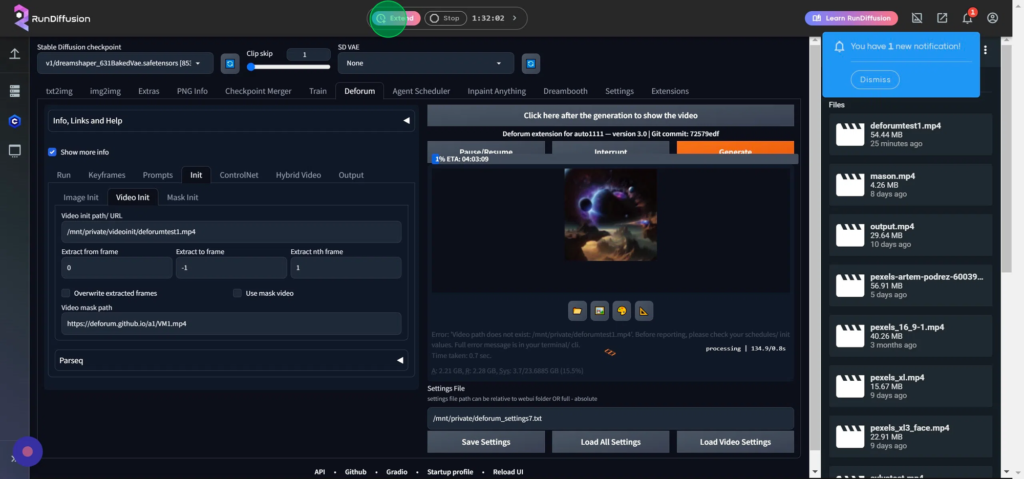This screenshot has height=479, width=1024.
Task: Click the Extract to frame field
Action: pyautogui.click(x=231, y=268)
